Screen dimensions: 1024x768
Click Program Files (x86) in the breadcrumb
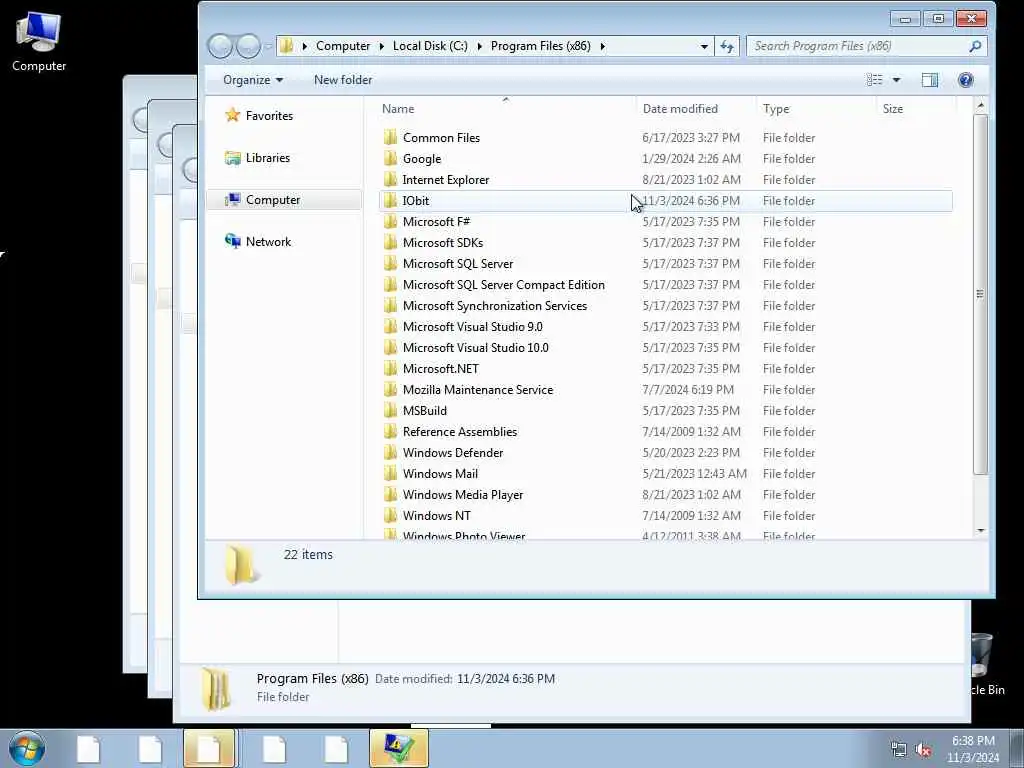click(541, 46)
